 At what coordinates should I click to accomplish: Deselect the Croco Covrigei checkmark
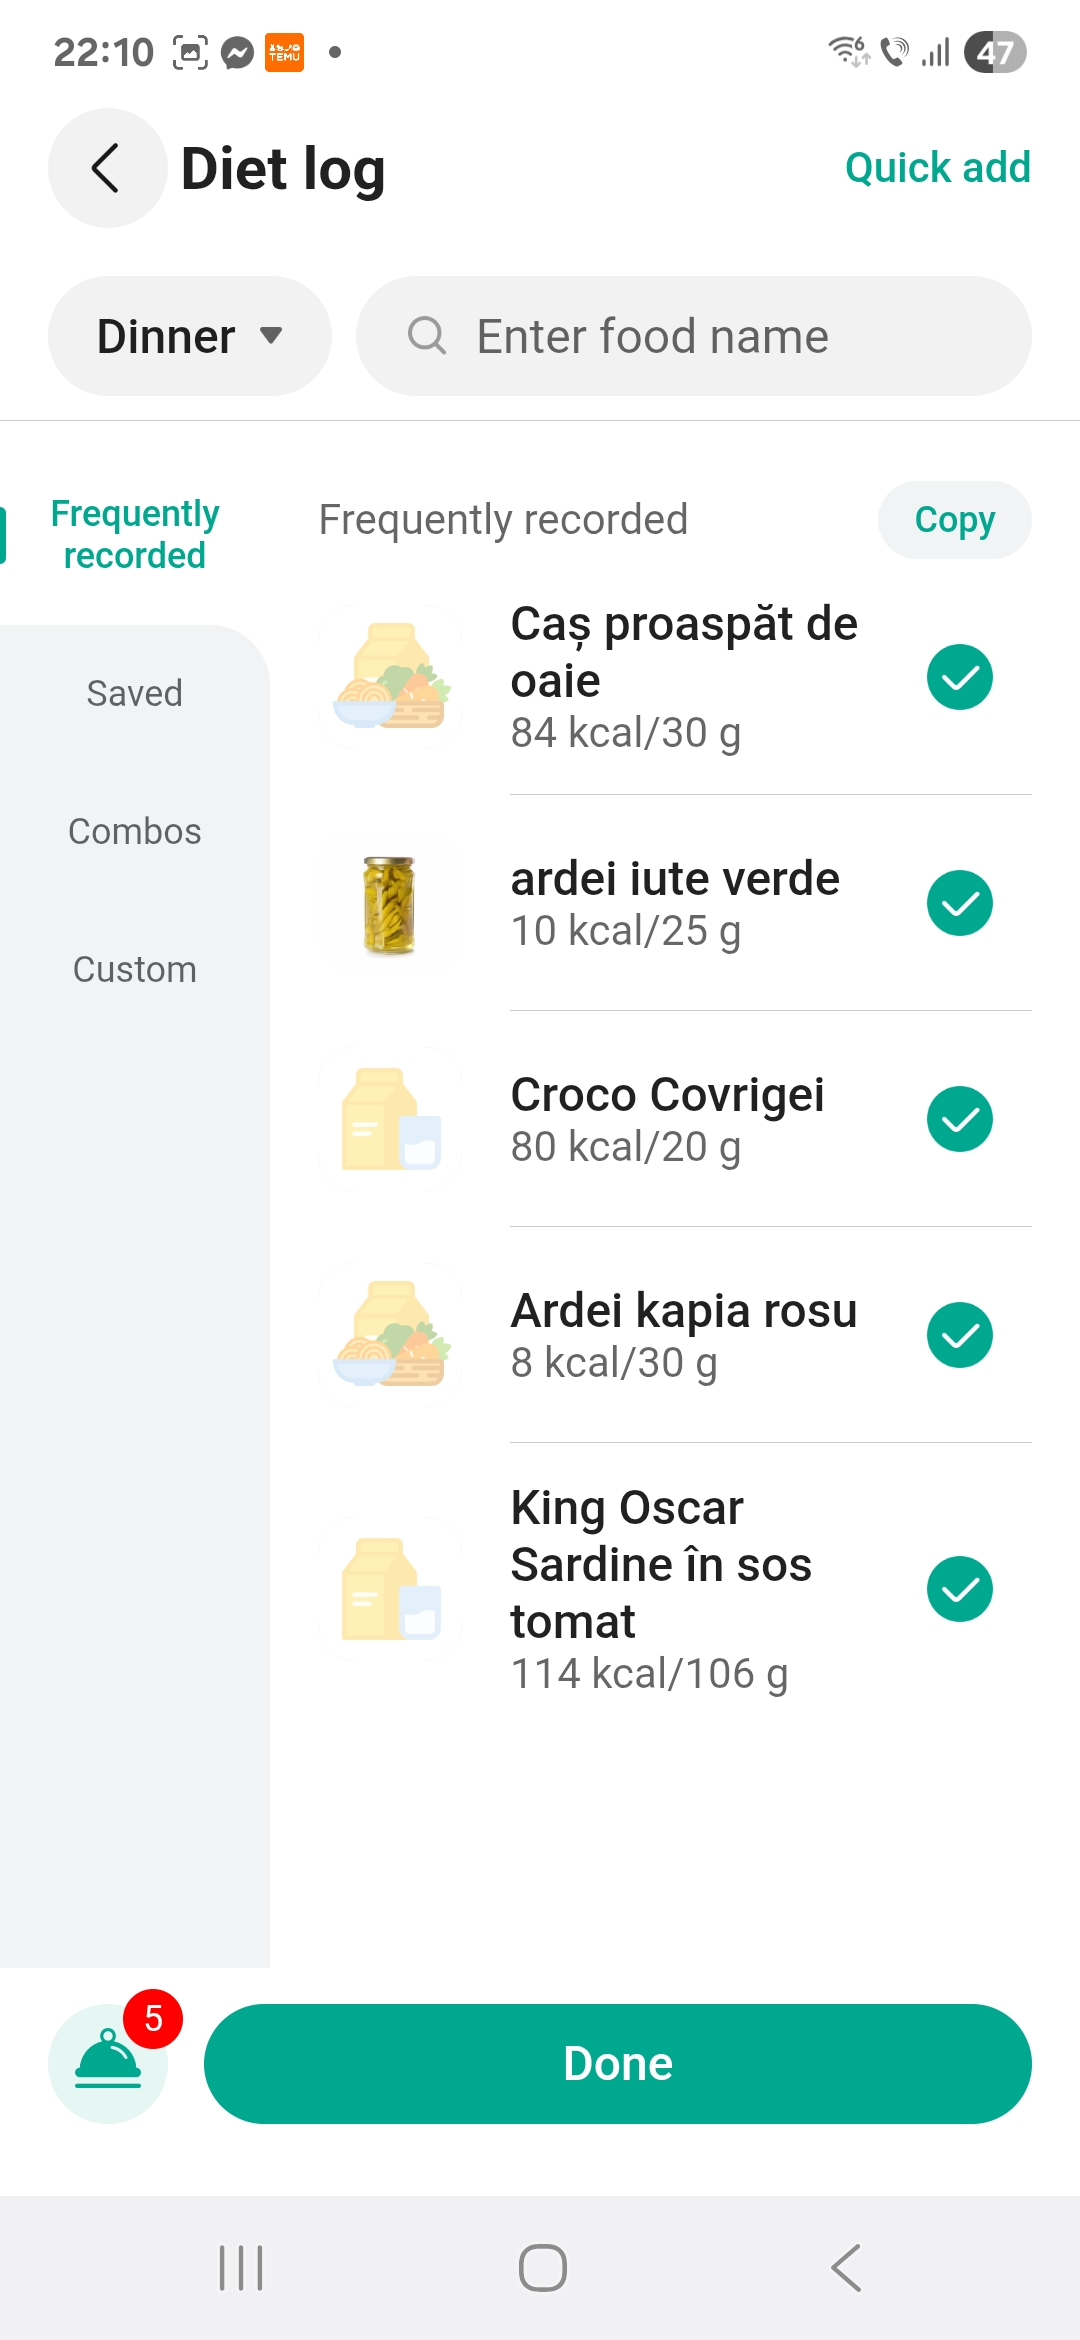coord(959,1119)
